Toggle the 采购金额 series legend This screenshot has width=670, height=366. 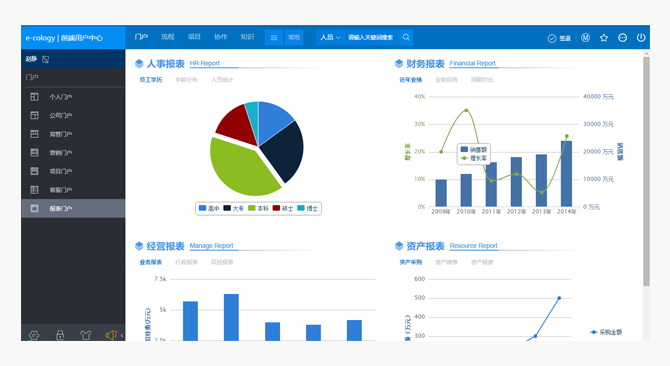click(606, 332)
